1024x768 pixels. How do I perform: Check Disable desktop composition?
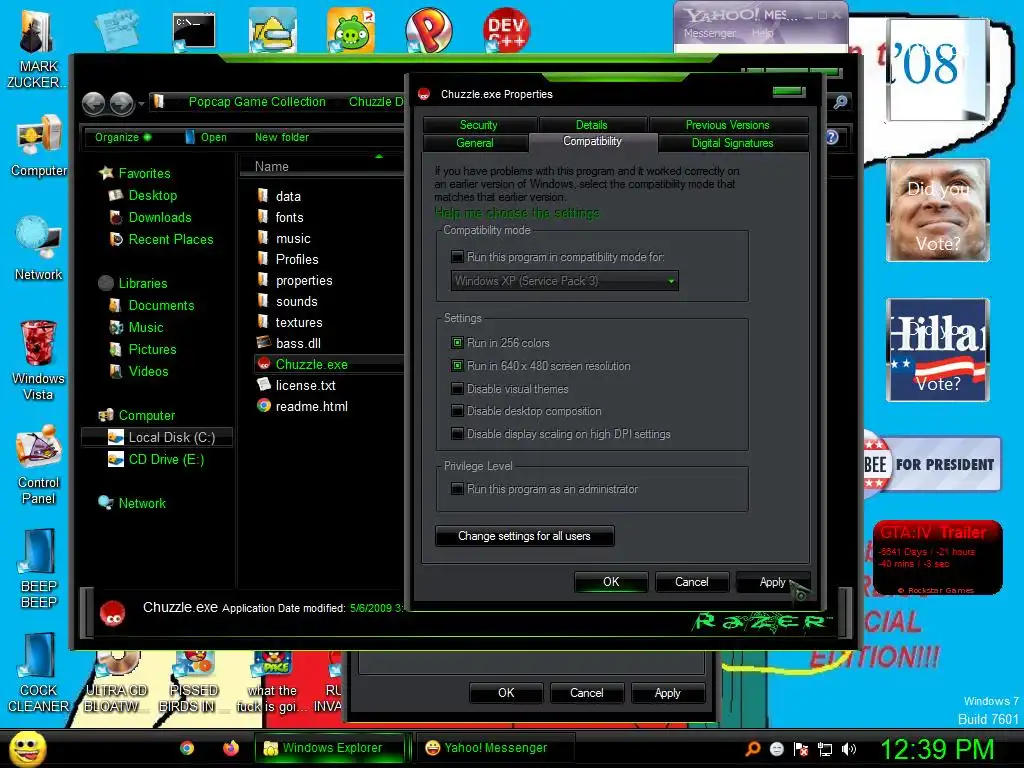pos(458,411)
